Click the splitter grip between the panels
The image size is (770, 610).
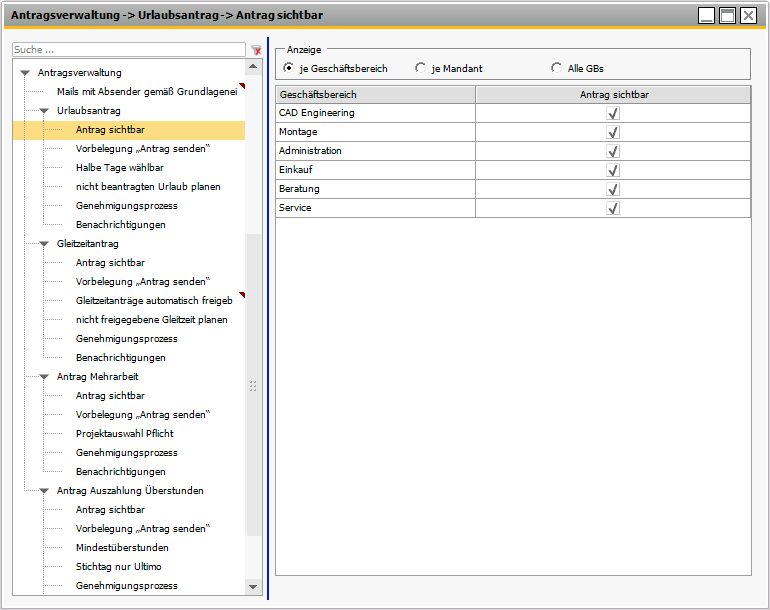click(253, 386)
